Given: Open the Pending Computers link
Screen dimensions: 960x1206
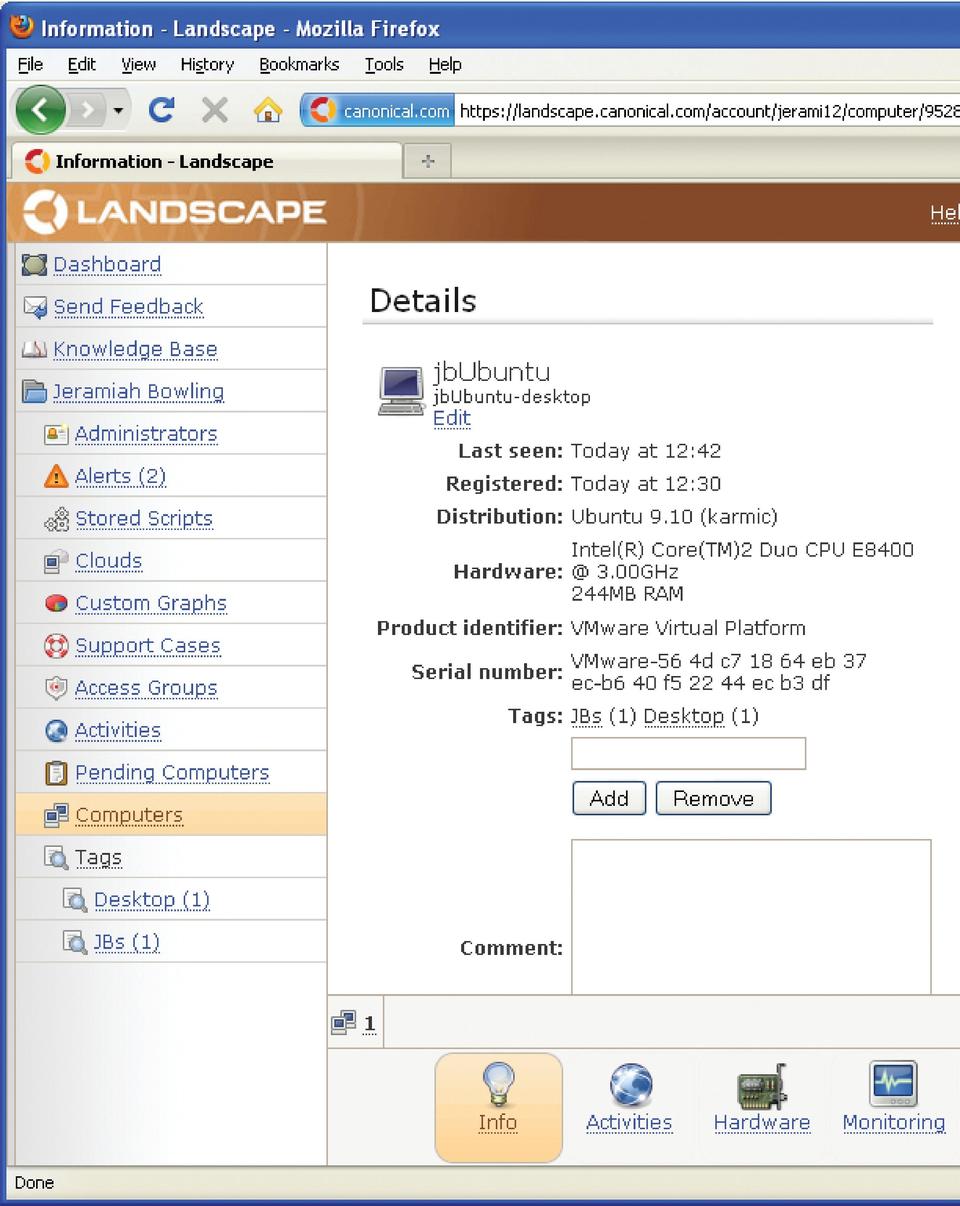Looking at the screenshot, I should click(x=172, y=773).
